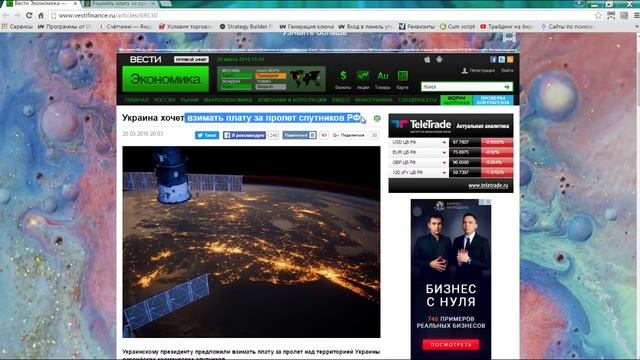Open the РОССИЯ navigation item
Image resolution: width=640 pixels, height=360 pixels.
tap(164, 100)
